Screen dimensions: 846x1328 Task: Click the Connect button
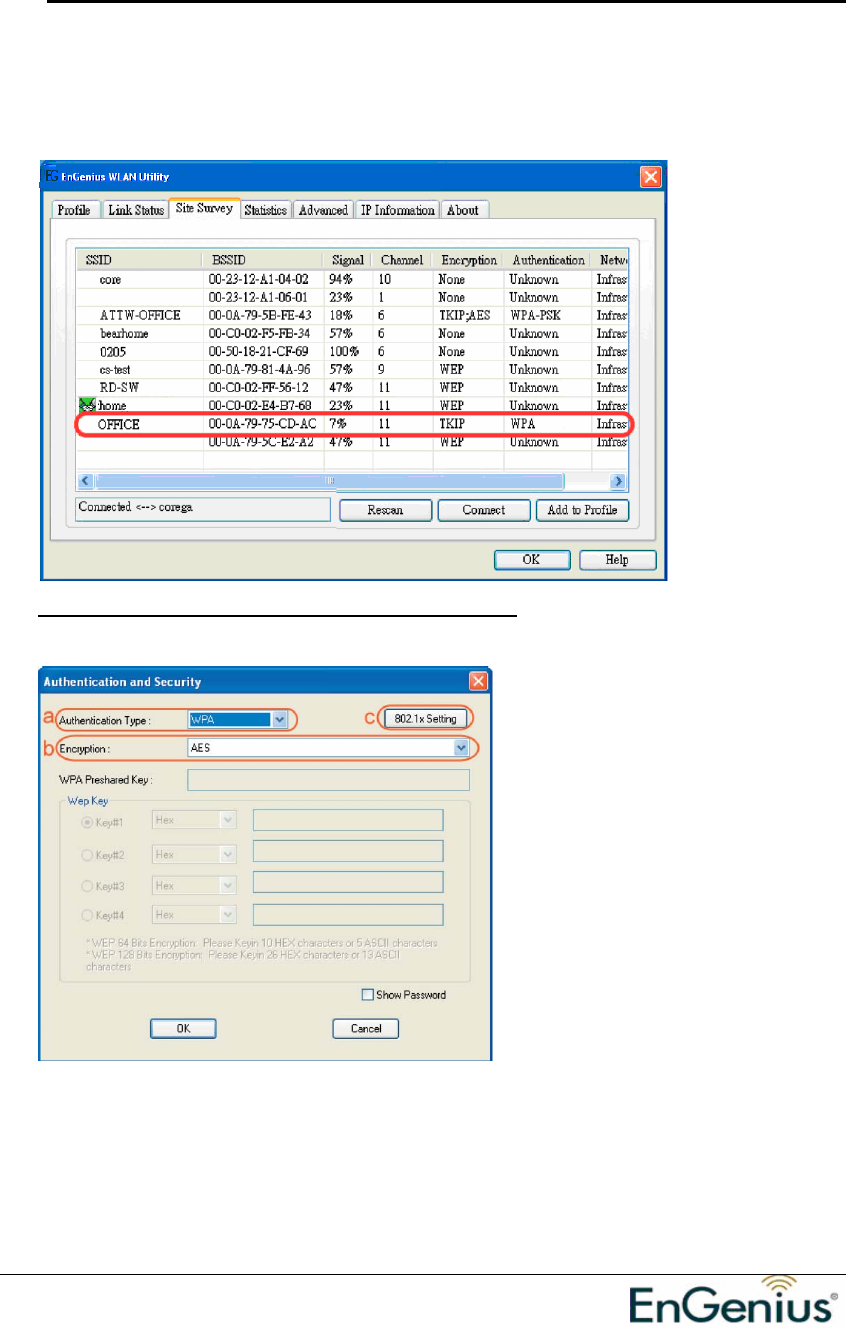(484, 510)
